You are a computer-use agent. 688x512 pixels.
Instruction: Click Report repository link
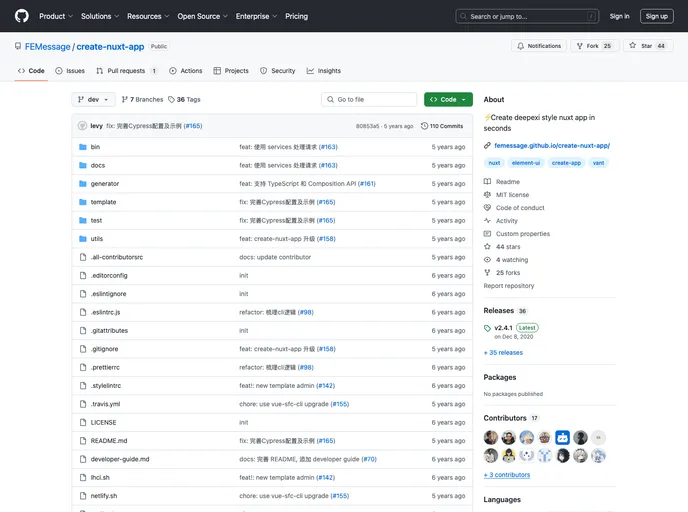tap(509, 286)
